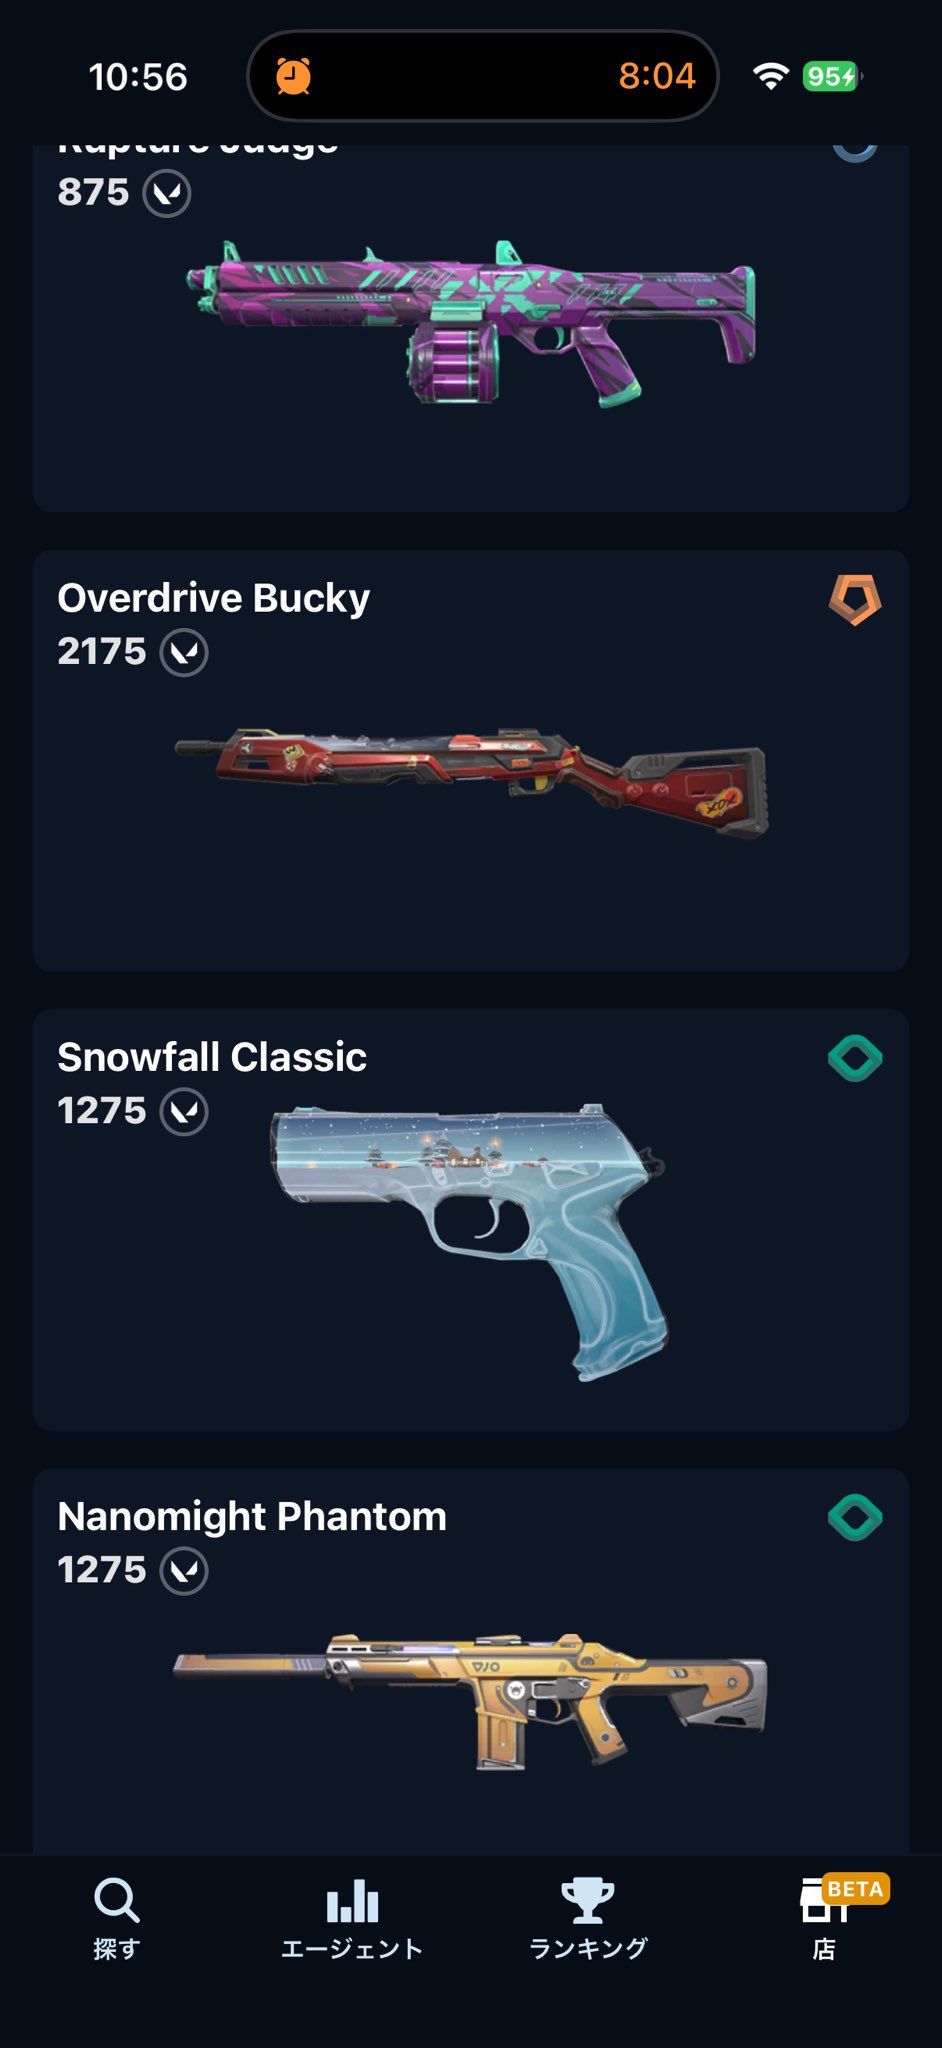Tap the 8:04 alarm time in Dynamic Island
This screenshot has width=942, height=2048.
pos(656,76)
